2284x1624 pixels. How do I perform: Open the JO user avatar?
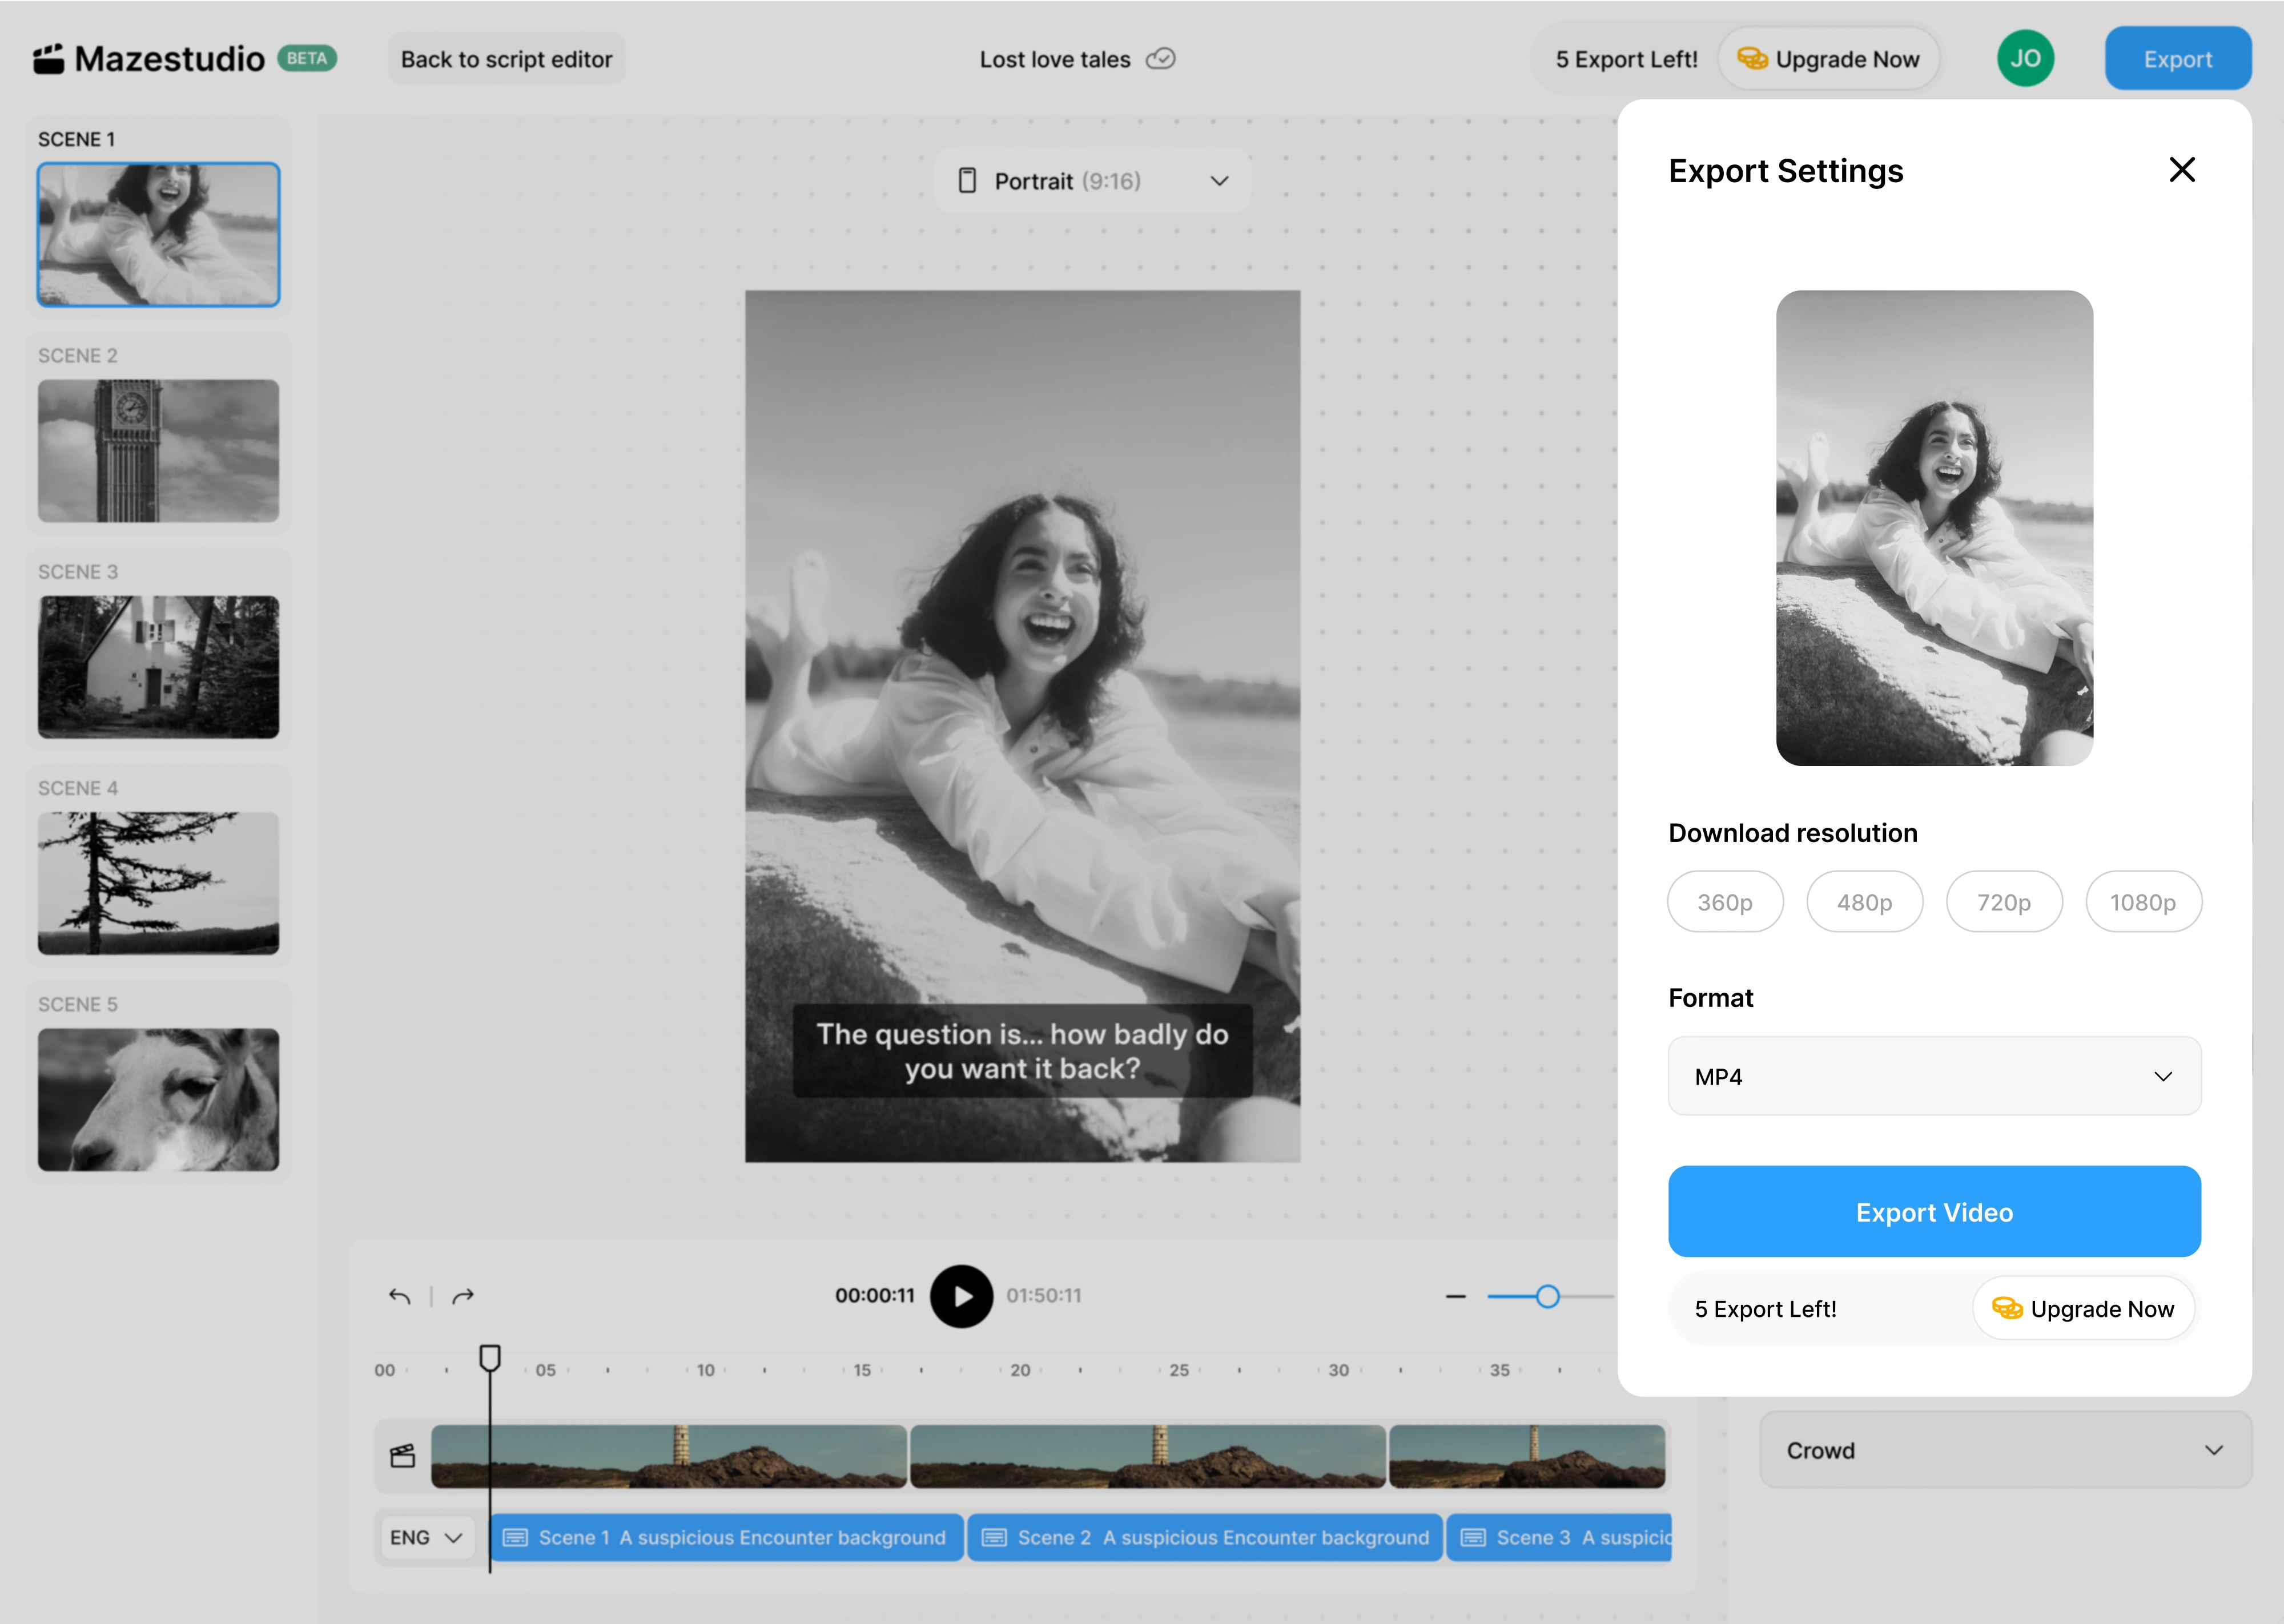(x=2025, y=59)
